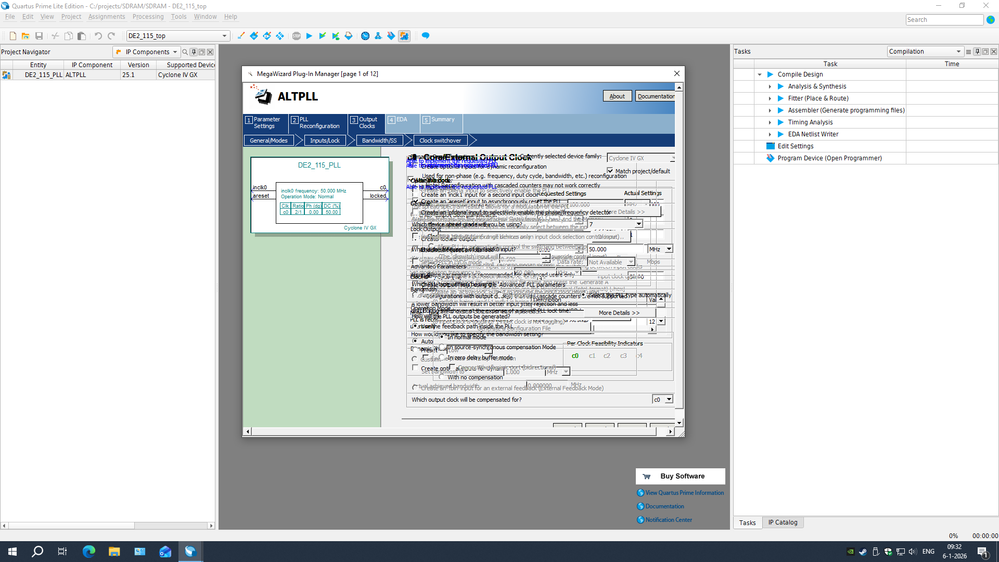999x562 pixels.
Task: Click the About button in ALTPLL wizard
Action: [x=617, y=96]
